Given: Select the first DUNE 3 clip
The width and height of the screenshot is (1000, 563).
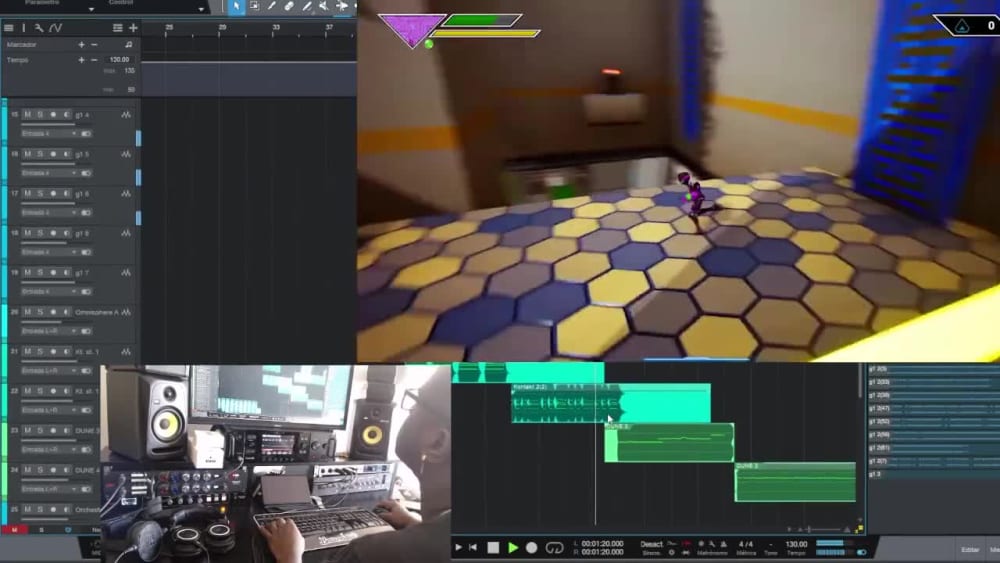Looking at the screenshot, I should (x=669, y=442).
